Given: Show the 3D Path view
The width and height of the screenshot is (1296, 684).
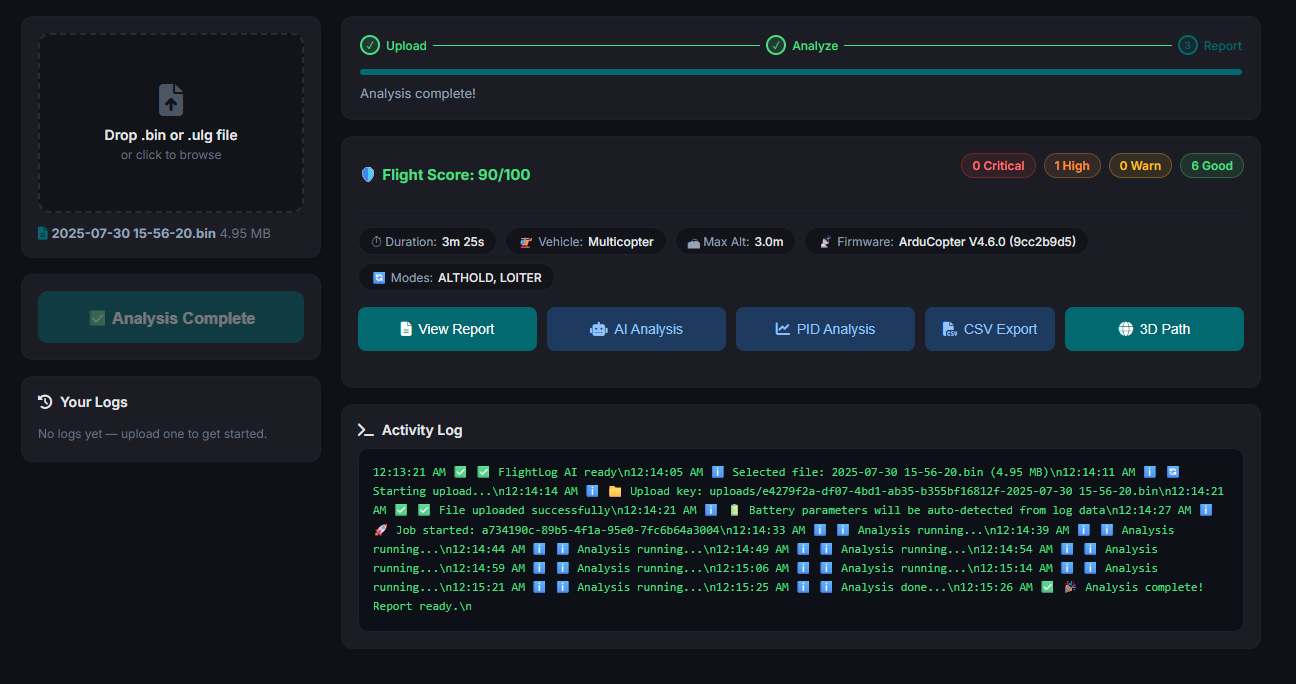Looking at the screenshot, I should pyautogui.click(x=1154, y=329).
